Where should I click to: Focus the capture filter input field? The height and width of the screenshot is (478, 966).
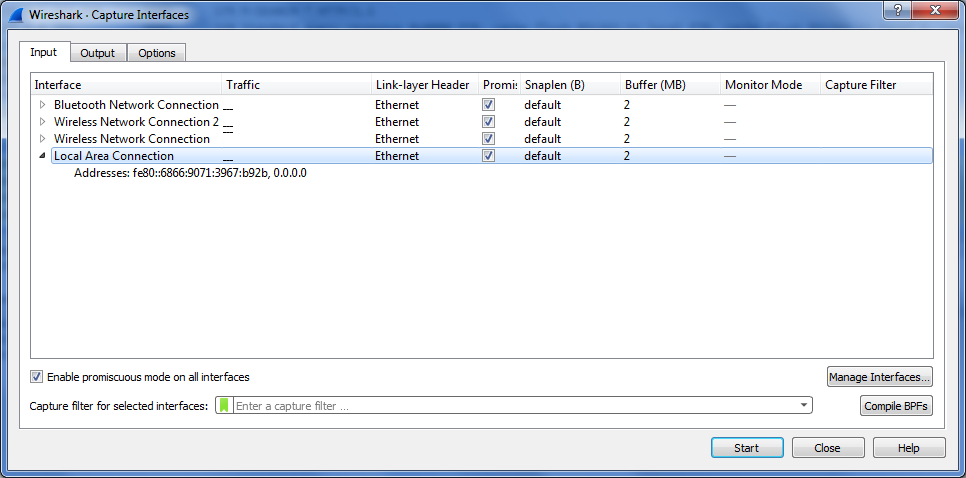pyautogui.click(x=514, y=405)
